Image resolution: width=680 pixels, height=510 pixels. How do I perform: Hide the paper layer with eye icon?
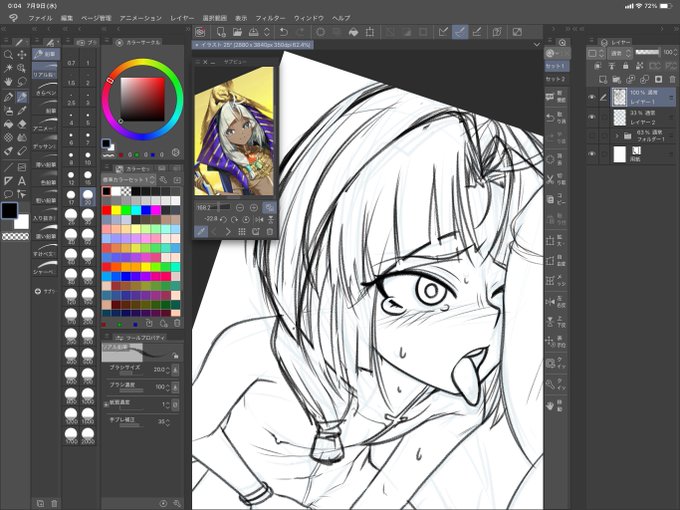(x=592, y=154)
